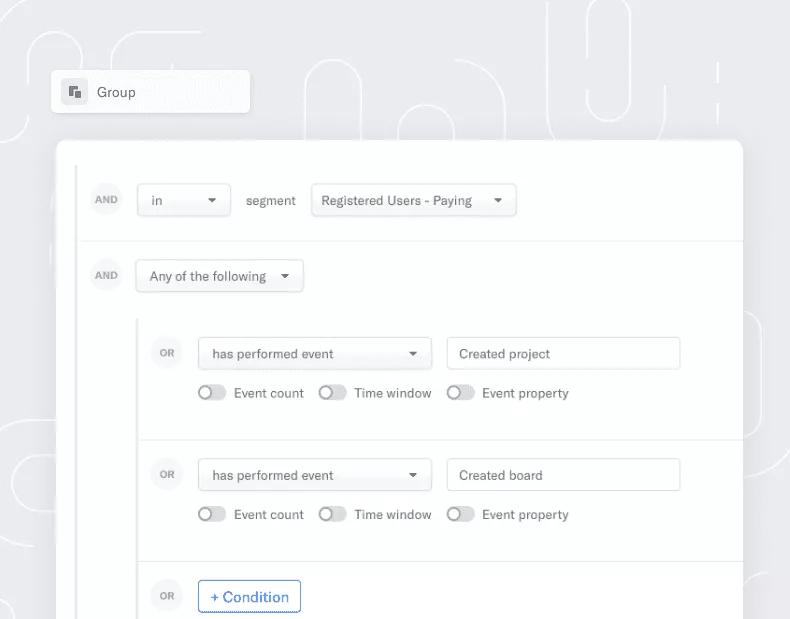The image size is (790, 619).
Task: Toggle Time window for Created board
Action: [x=332, y=514]
